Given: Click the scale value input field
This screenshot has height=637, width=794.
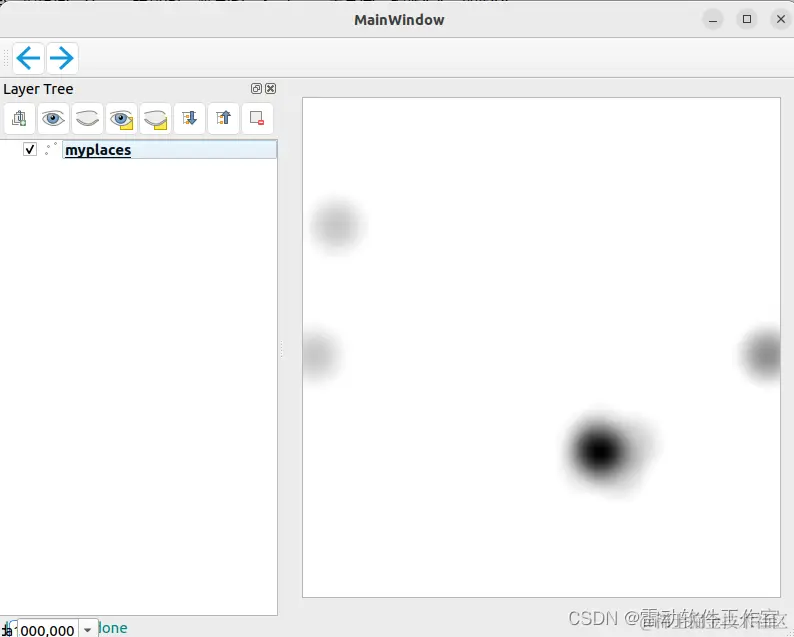Looking at the screenshot, I should (x=48, y=629).
